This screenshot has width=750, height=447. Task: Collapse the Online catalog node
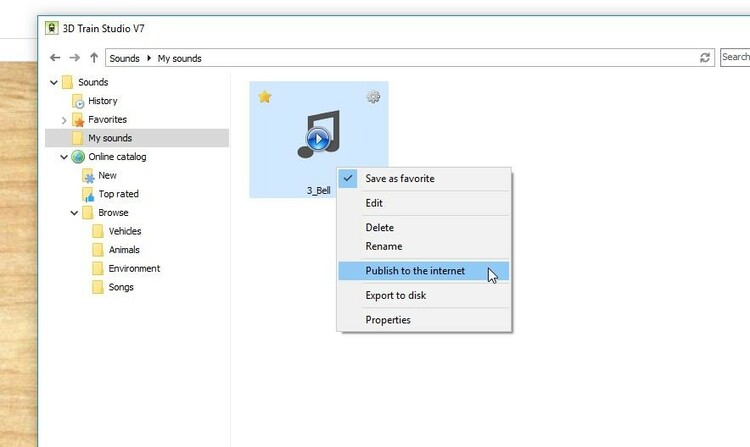tap(64, 157)
